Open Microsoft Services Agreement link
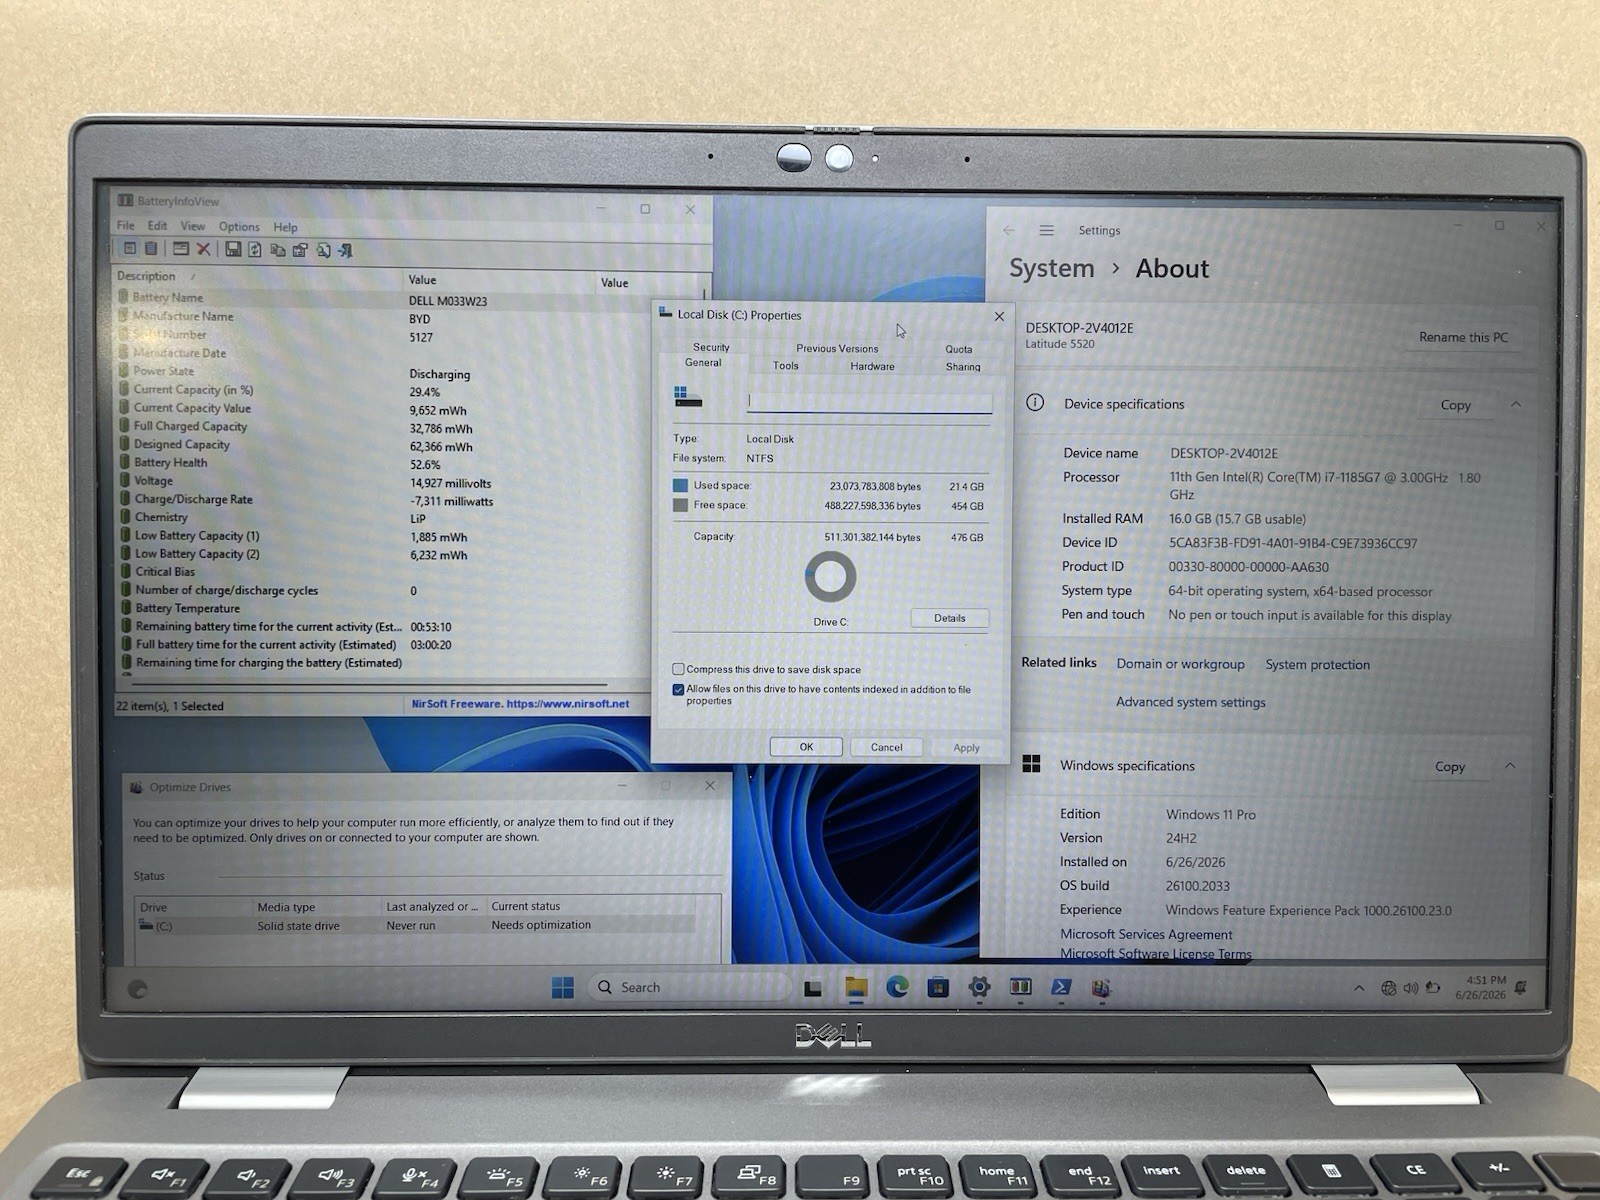The image size is (1600, 1200). click(1146, 934)
